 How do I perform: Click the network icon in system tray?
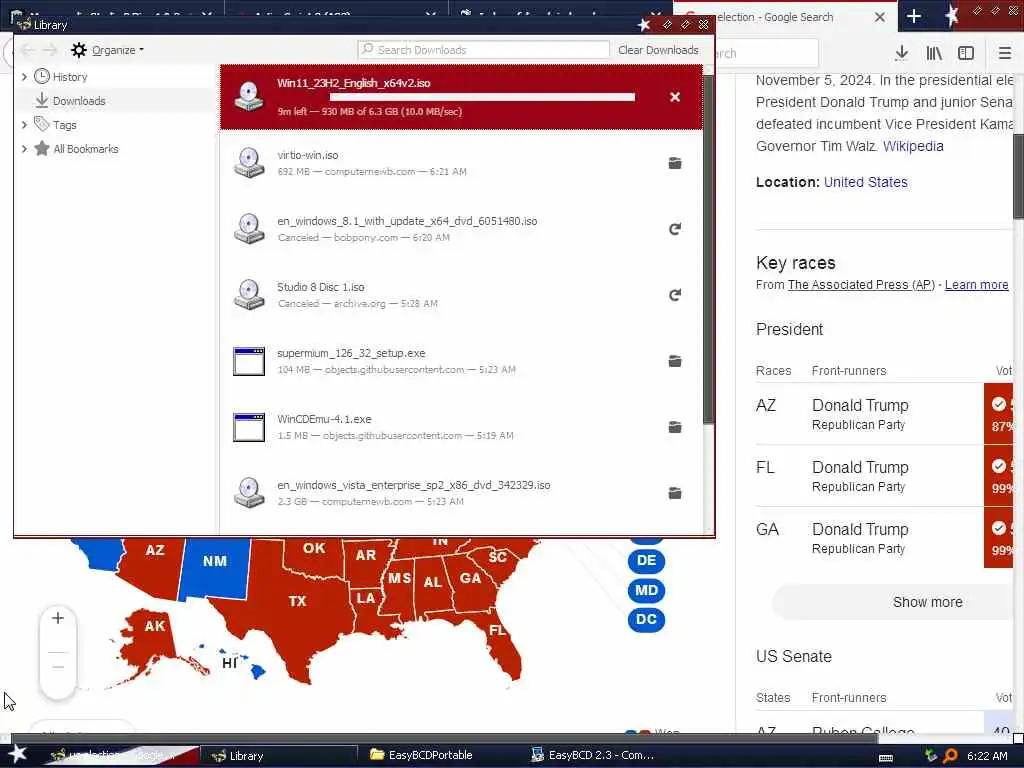coord(931,756)
